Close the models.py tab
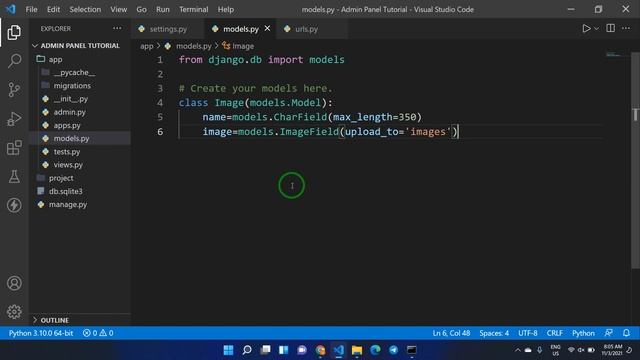640x360 pixels. tap(267, 28)
